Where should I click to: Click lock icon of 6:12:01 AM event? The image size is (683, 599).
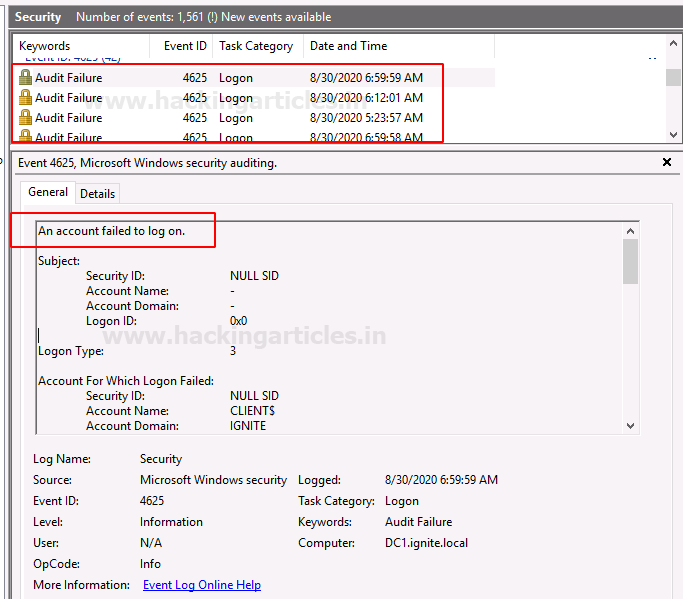click(25, 98)
